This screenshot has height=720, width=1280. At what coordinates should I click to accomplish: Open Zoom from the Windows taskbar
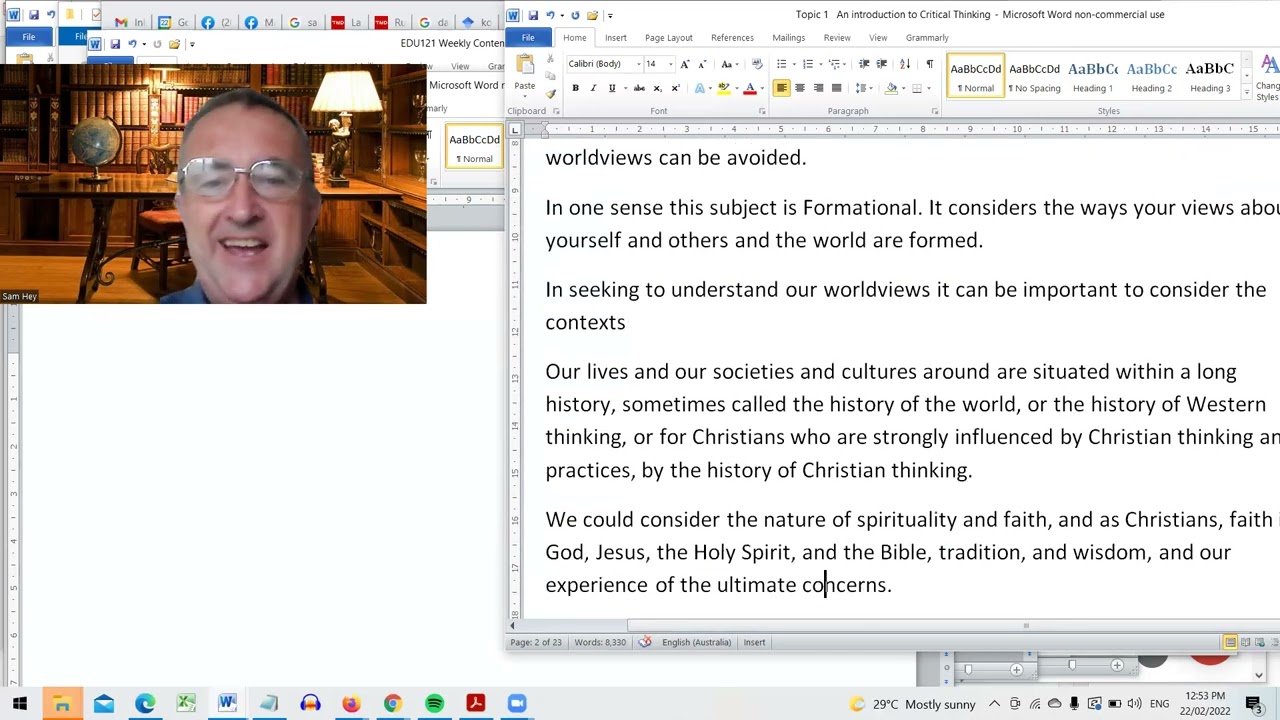click(x=517, y=704)
